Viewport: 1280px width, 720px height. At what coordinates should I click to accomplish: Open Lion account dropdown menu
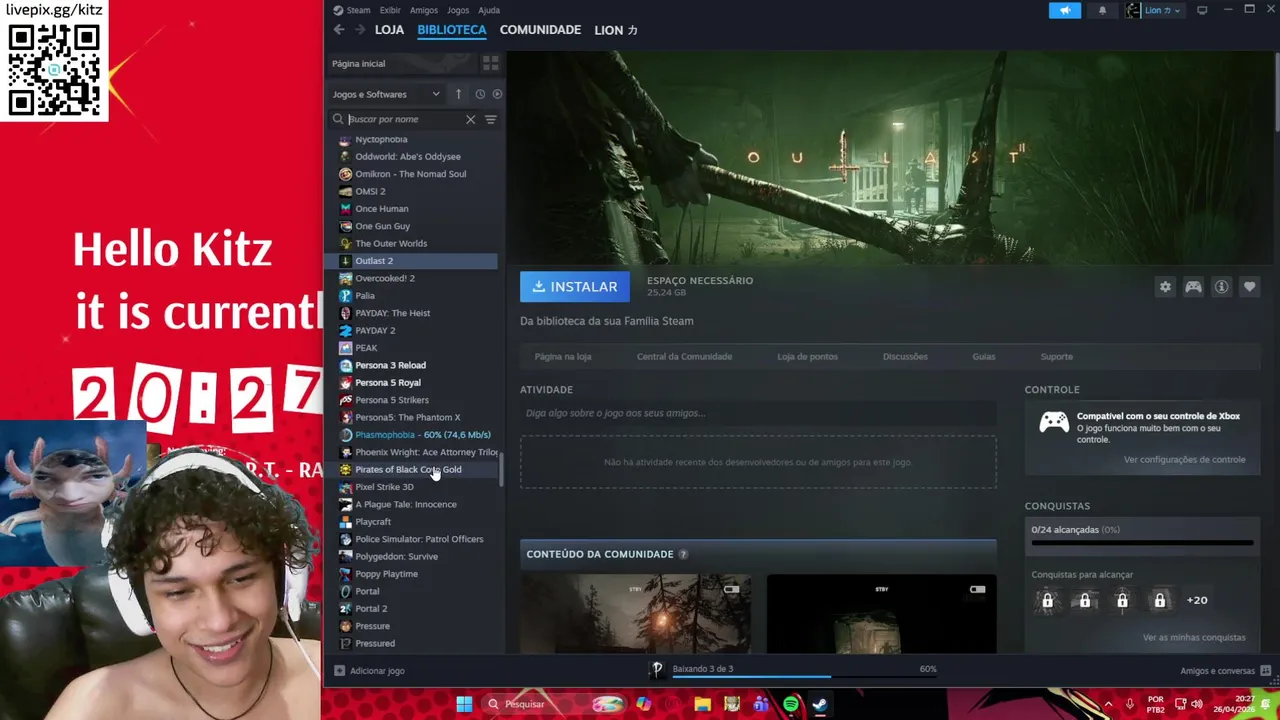point(1153,10)
